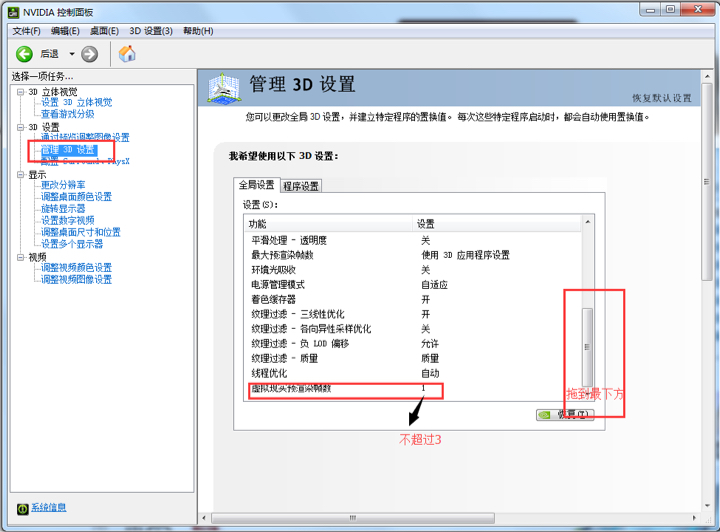
Task: Open the 系统信息 link
Action: (x=48, y=507)
